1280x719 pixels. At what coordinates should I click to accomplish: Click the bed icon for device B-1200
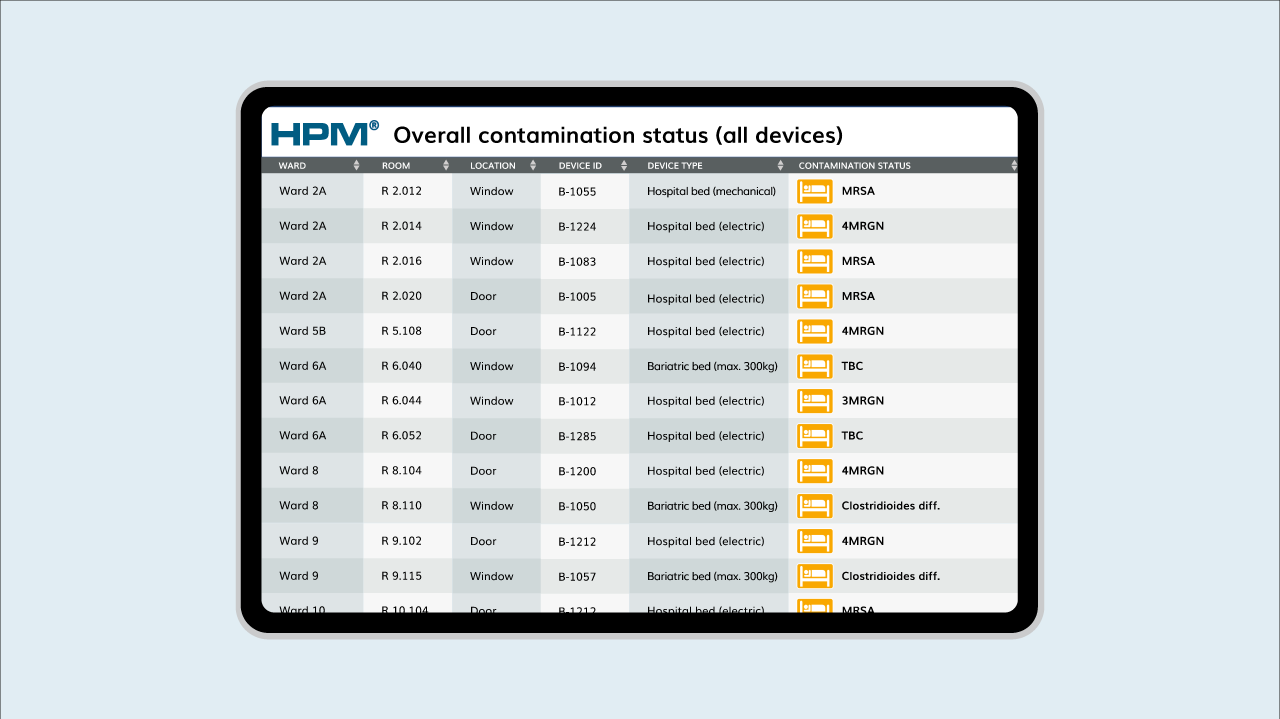point(814,471)
